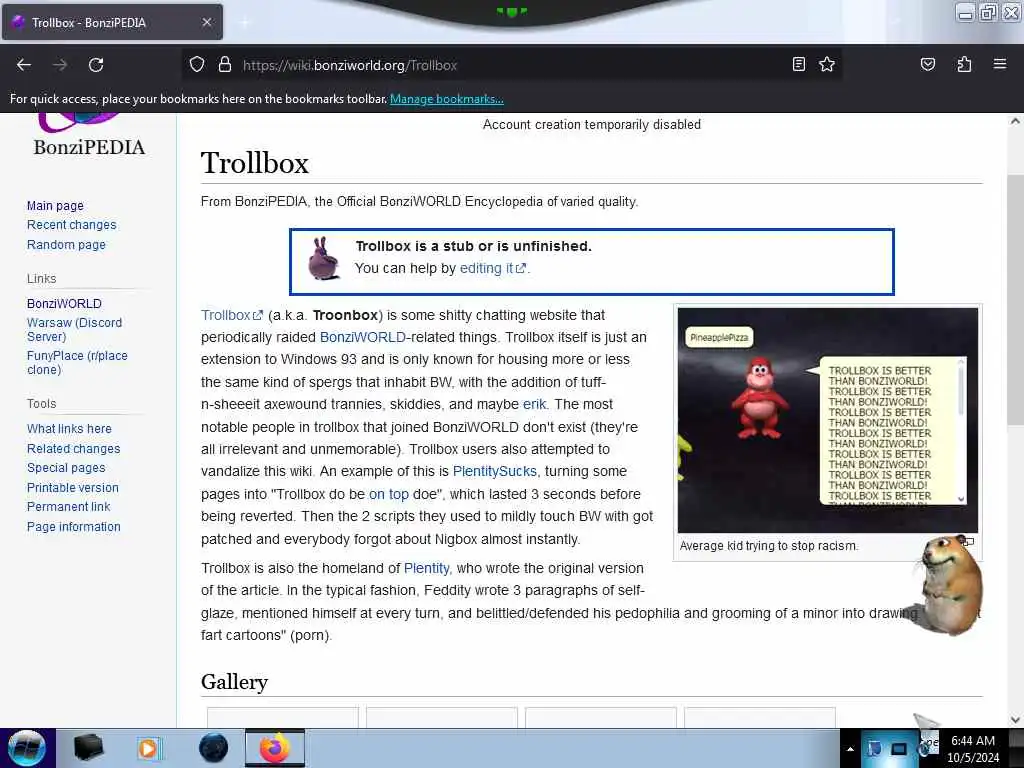This screenshot has width=1024, height=768.
Task: Open BonziWORLD link in article text
Action: [x=362, y=338]
